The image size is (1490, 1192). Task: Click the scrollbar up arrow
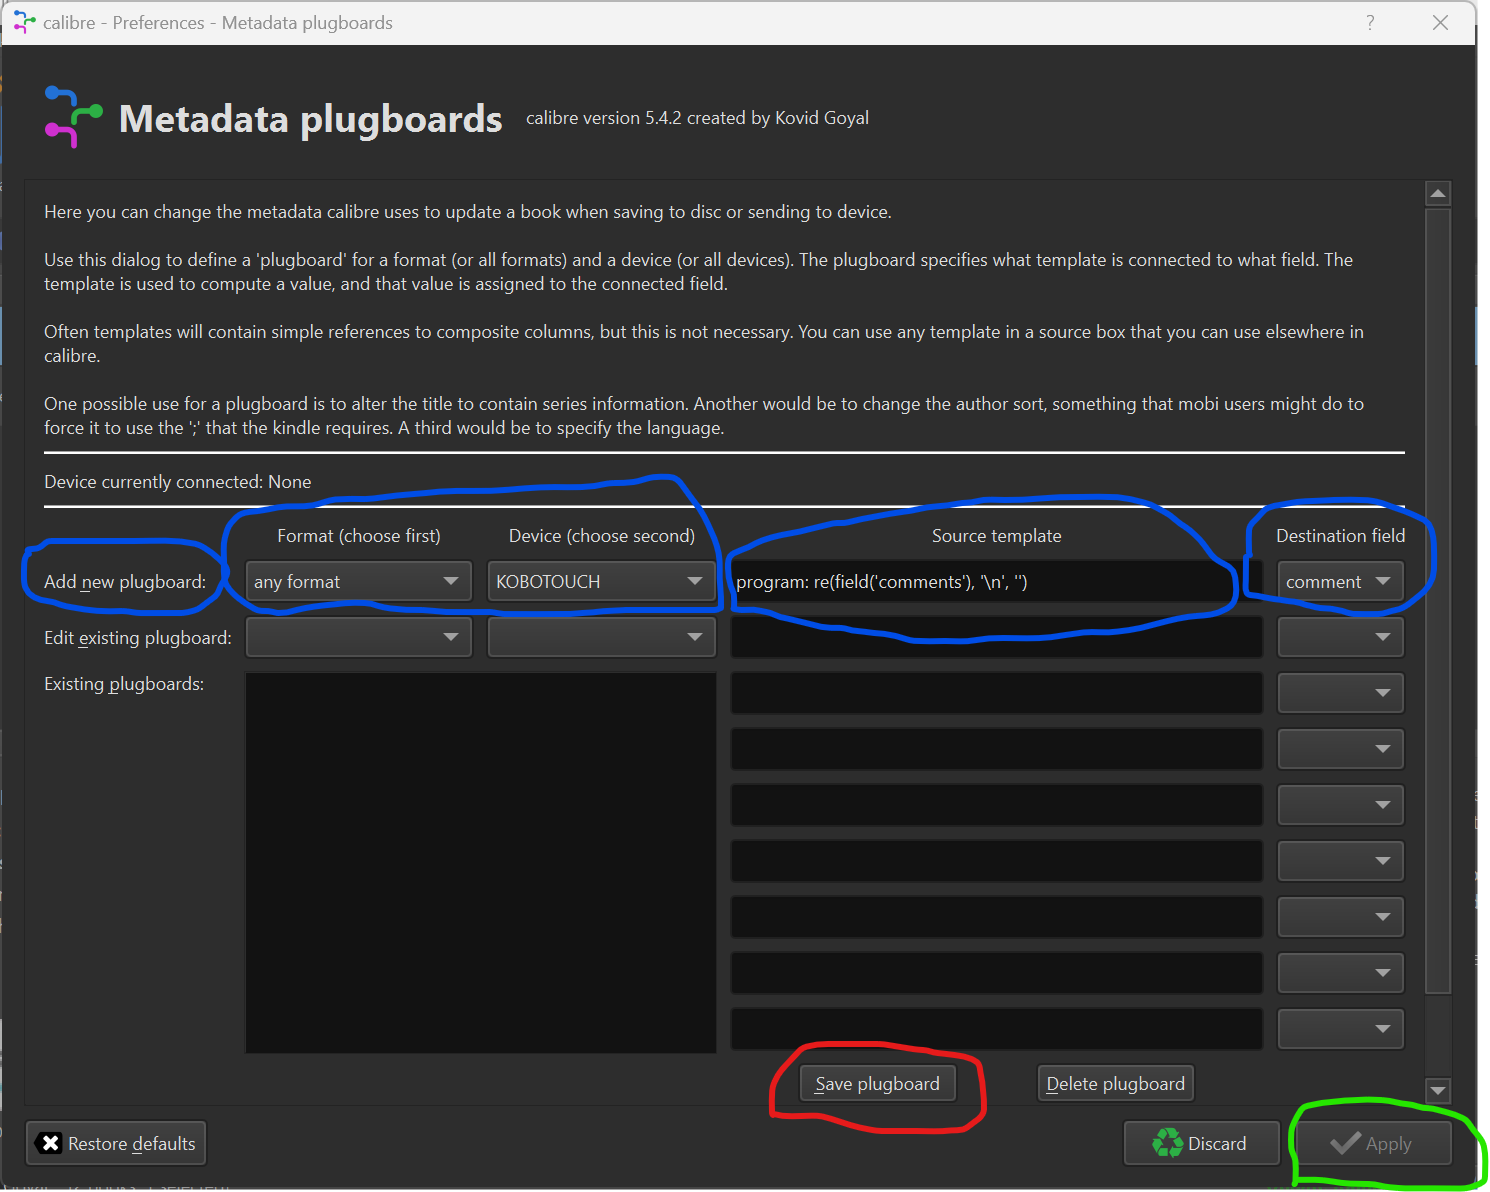coord(1438,193)
